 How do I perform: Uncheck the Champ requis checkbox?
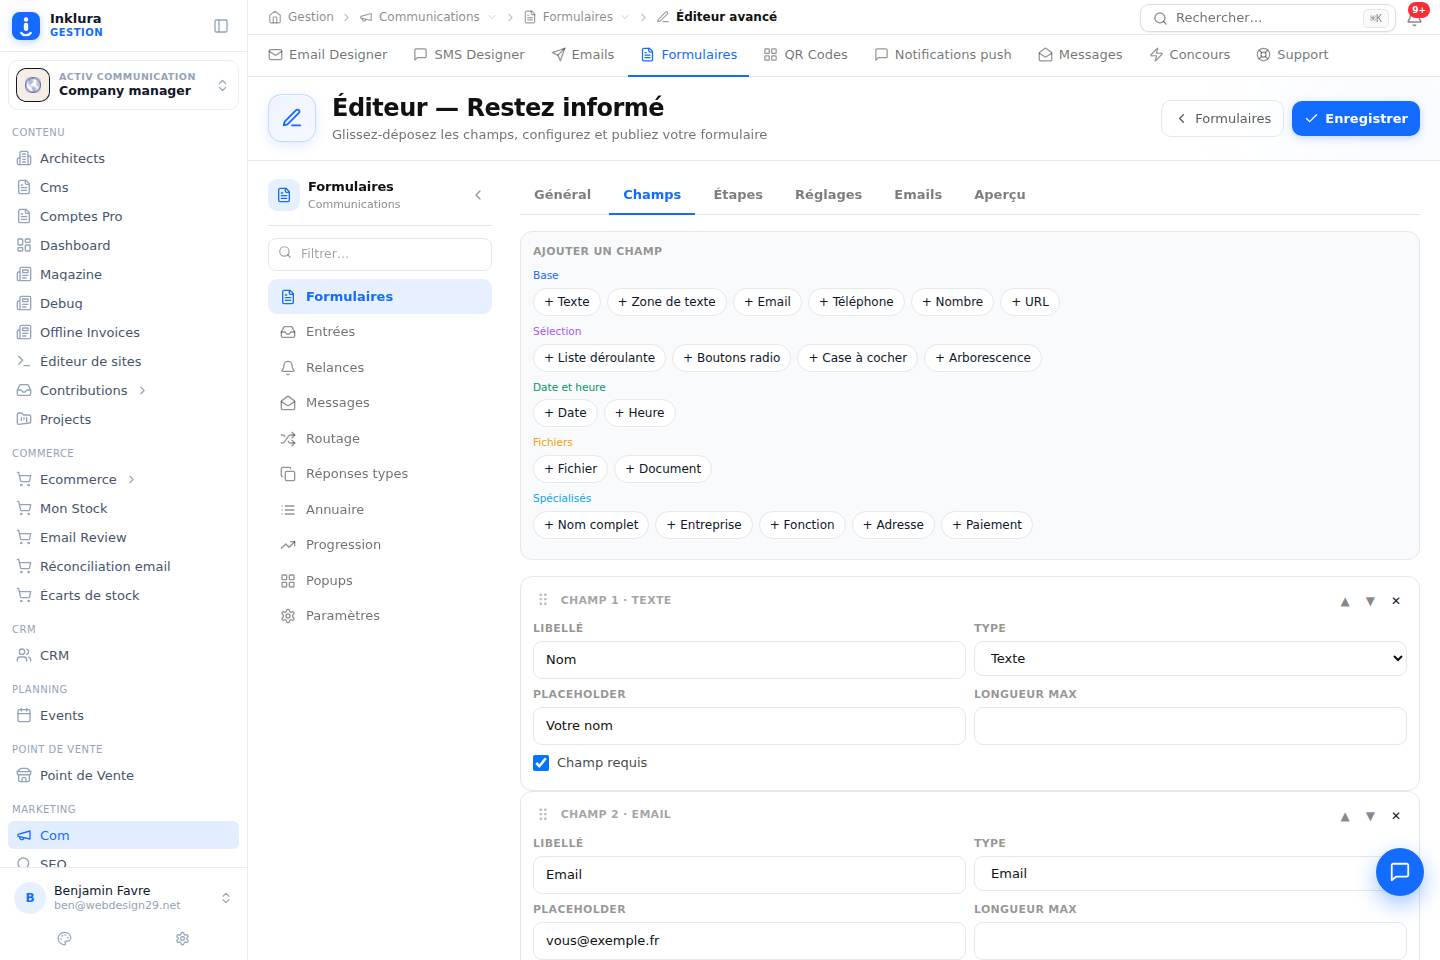[x=541, y=763]
